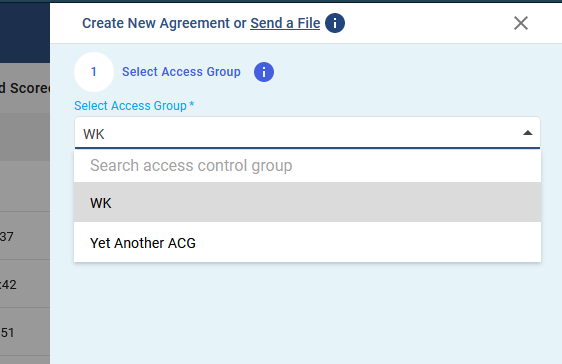This screenshot has height=364, width=562.
Task: Select the background row ending in 37
Action: [x=25, y=236]
